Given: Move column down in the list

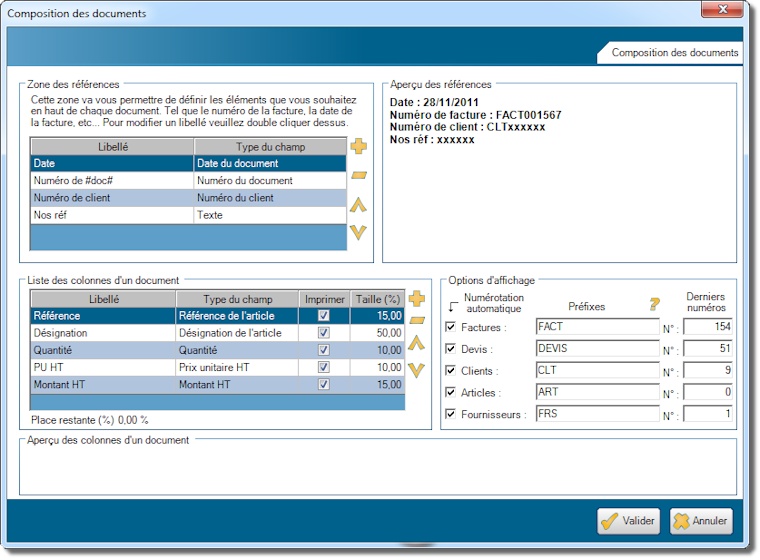Looking at the screenshot, I should click(x=417, y=369).
